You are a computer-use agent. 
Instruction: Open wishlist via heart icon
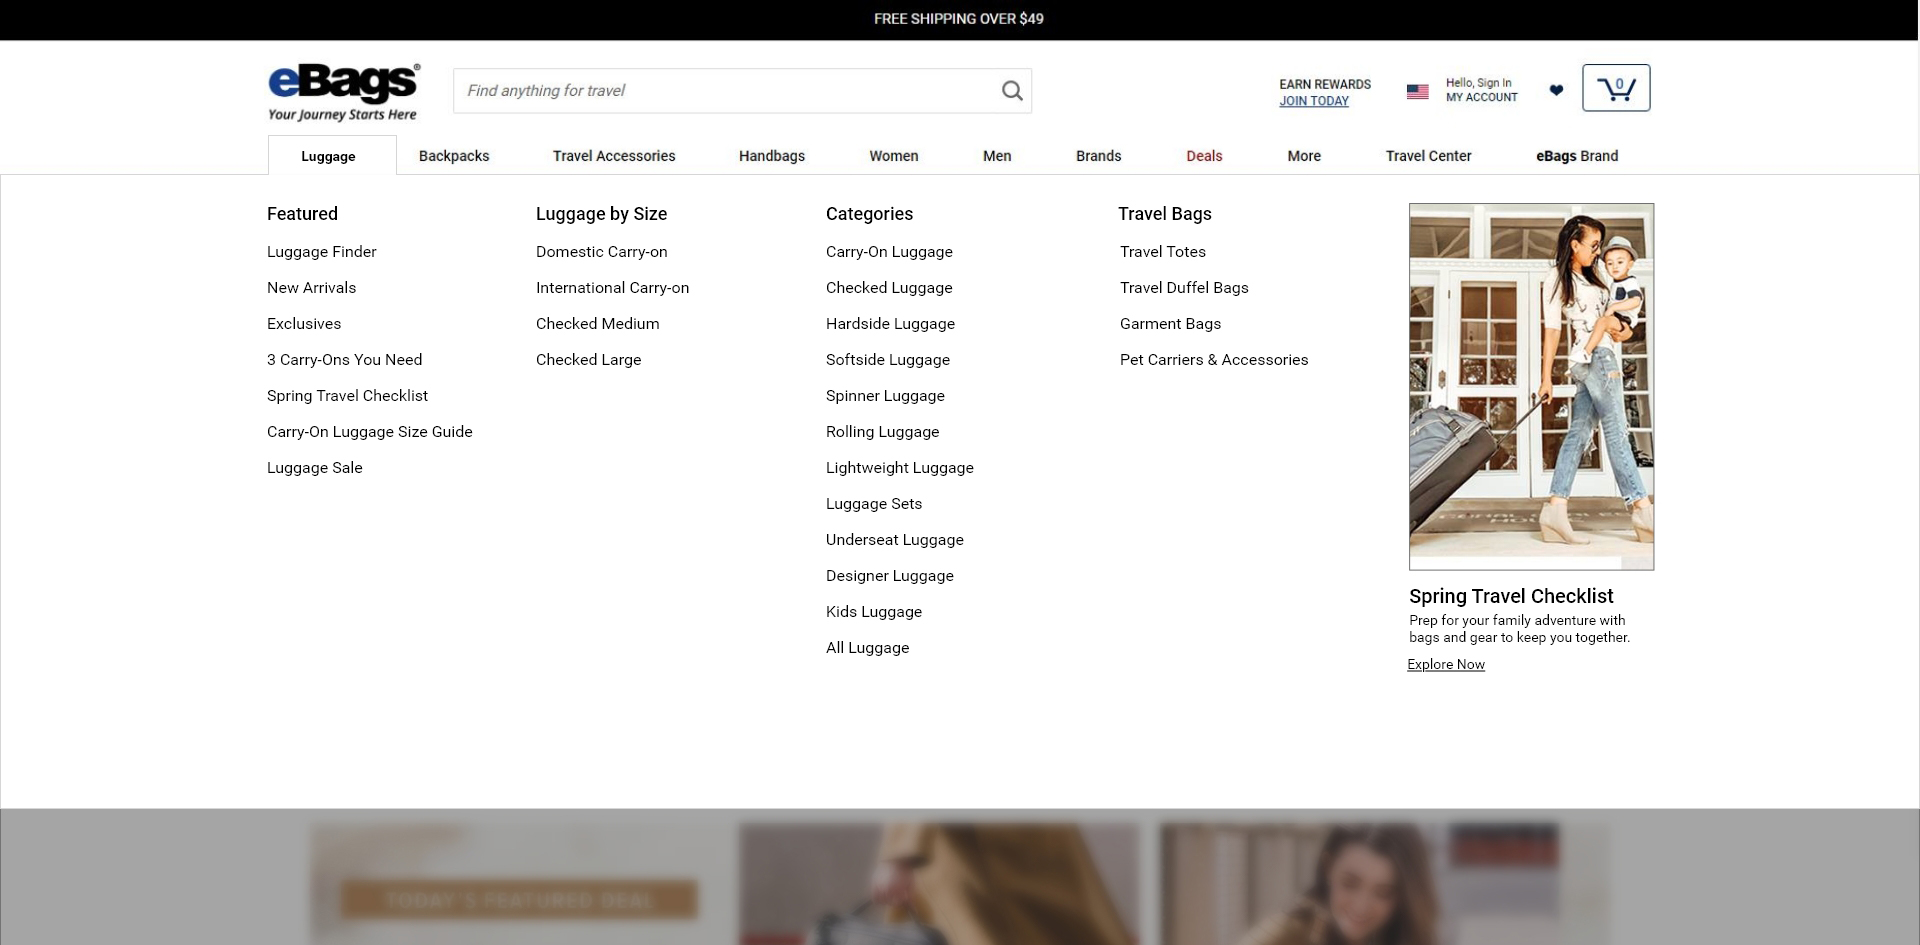pos(1556,90)
